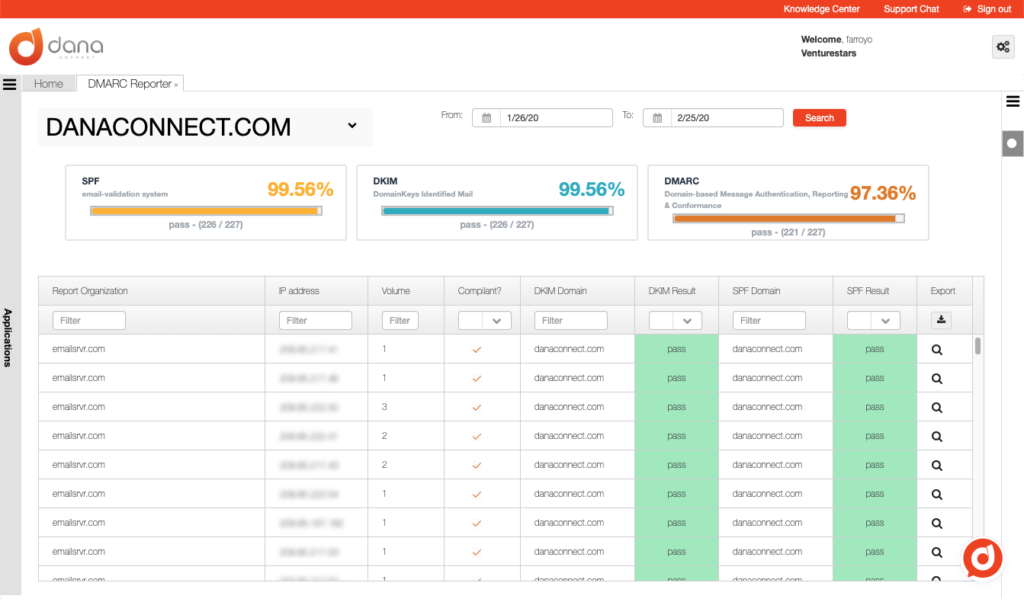Click the DMARC 97.36% progress bar
Viewport: 1024px width, 602px height.
tap(788, 219)
